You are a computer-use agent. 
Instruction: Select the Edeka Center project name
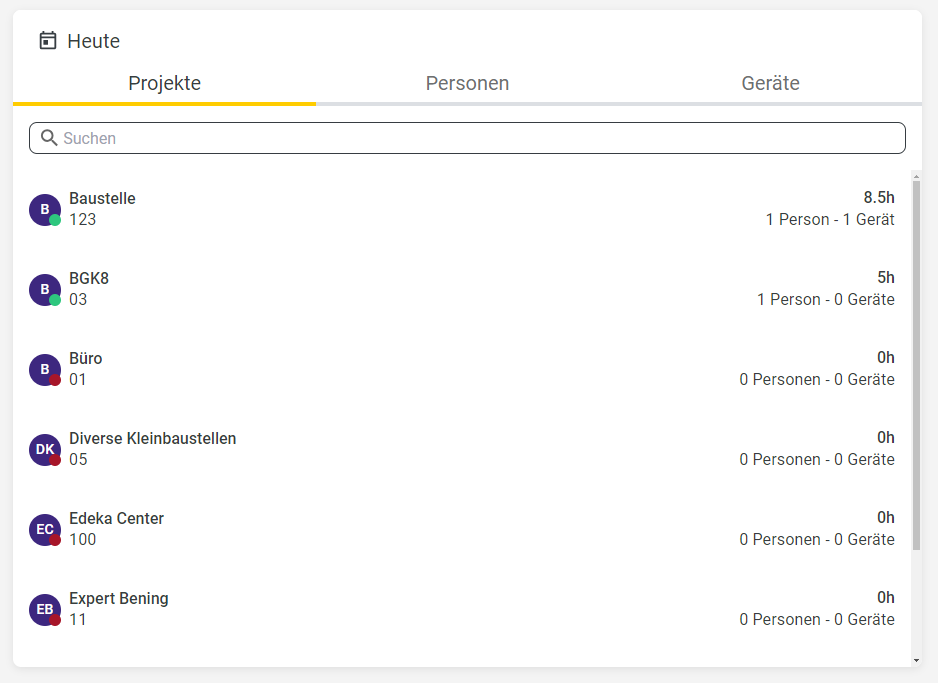pyautogui.click(x=117, y=519)
